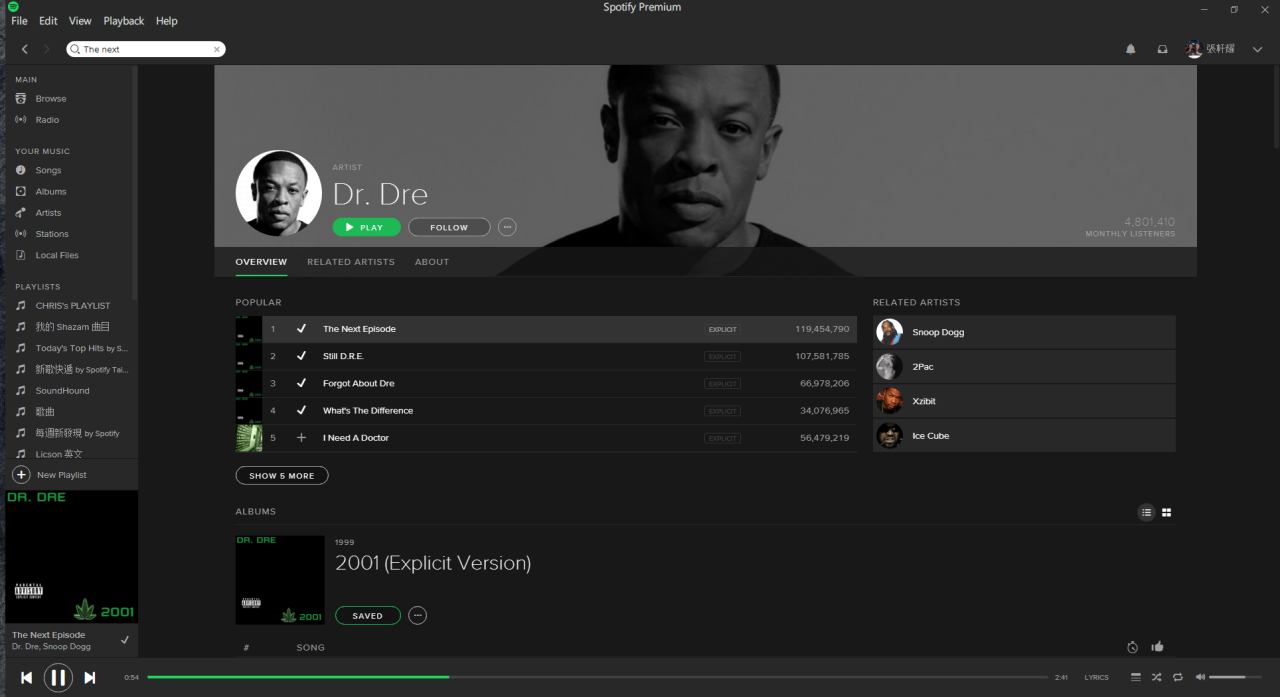Click the 2001 album cover thumbnail
The image size is (1280, 697).
click(x=280, y=580)
